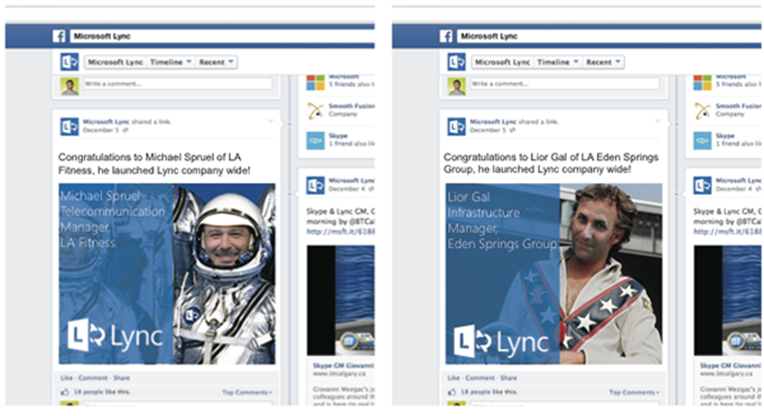Click Smooth Fusion page name, Michael Spruel screenshot
Viewport: 764px width, 416px height.
coord(351,106)
